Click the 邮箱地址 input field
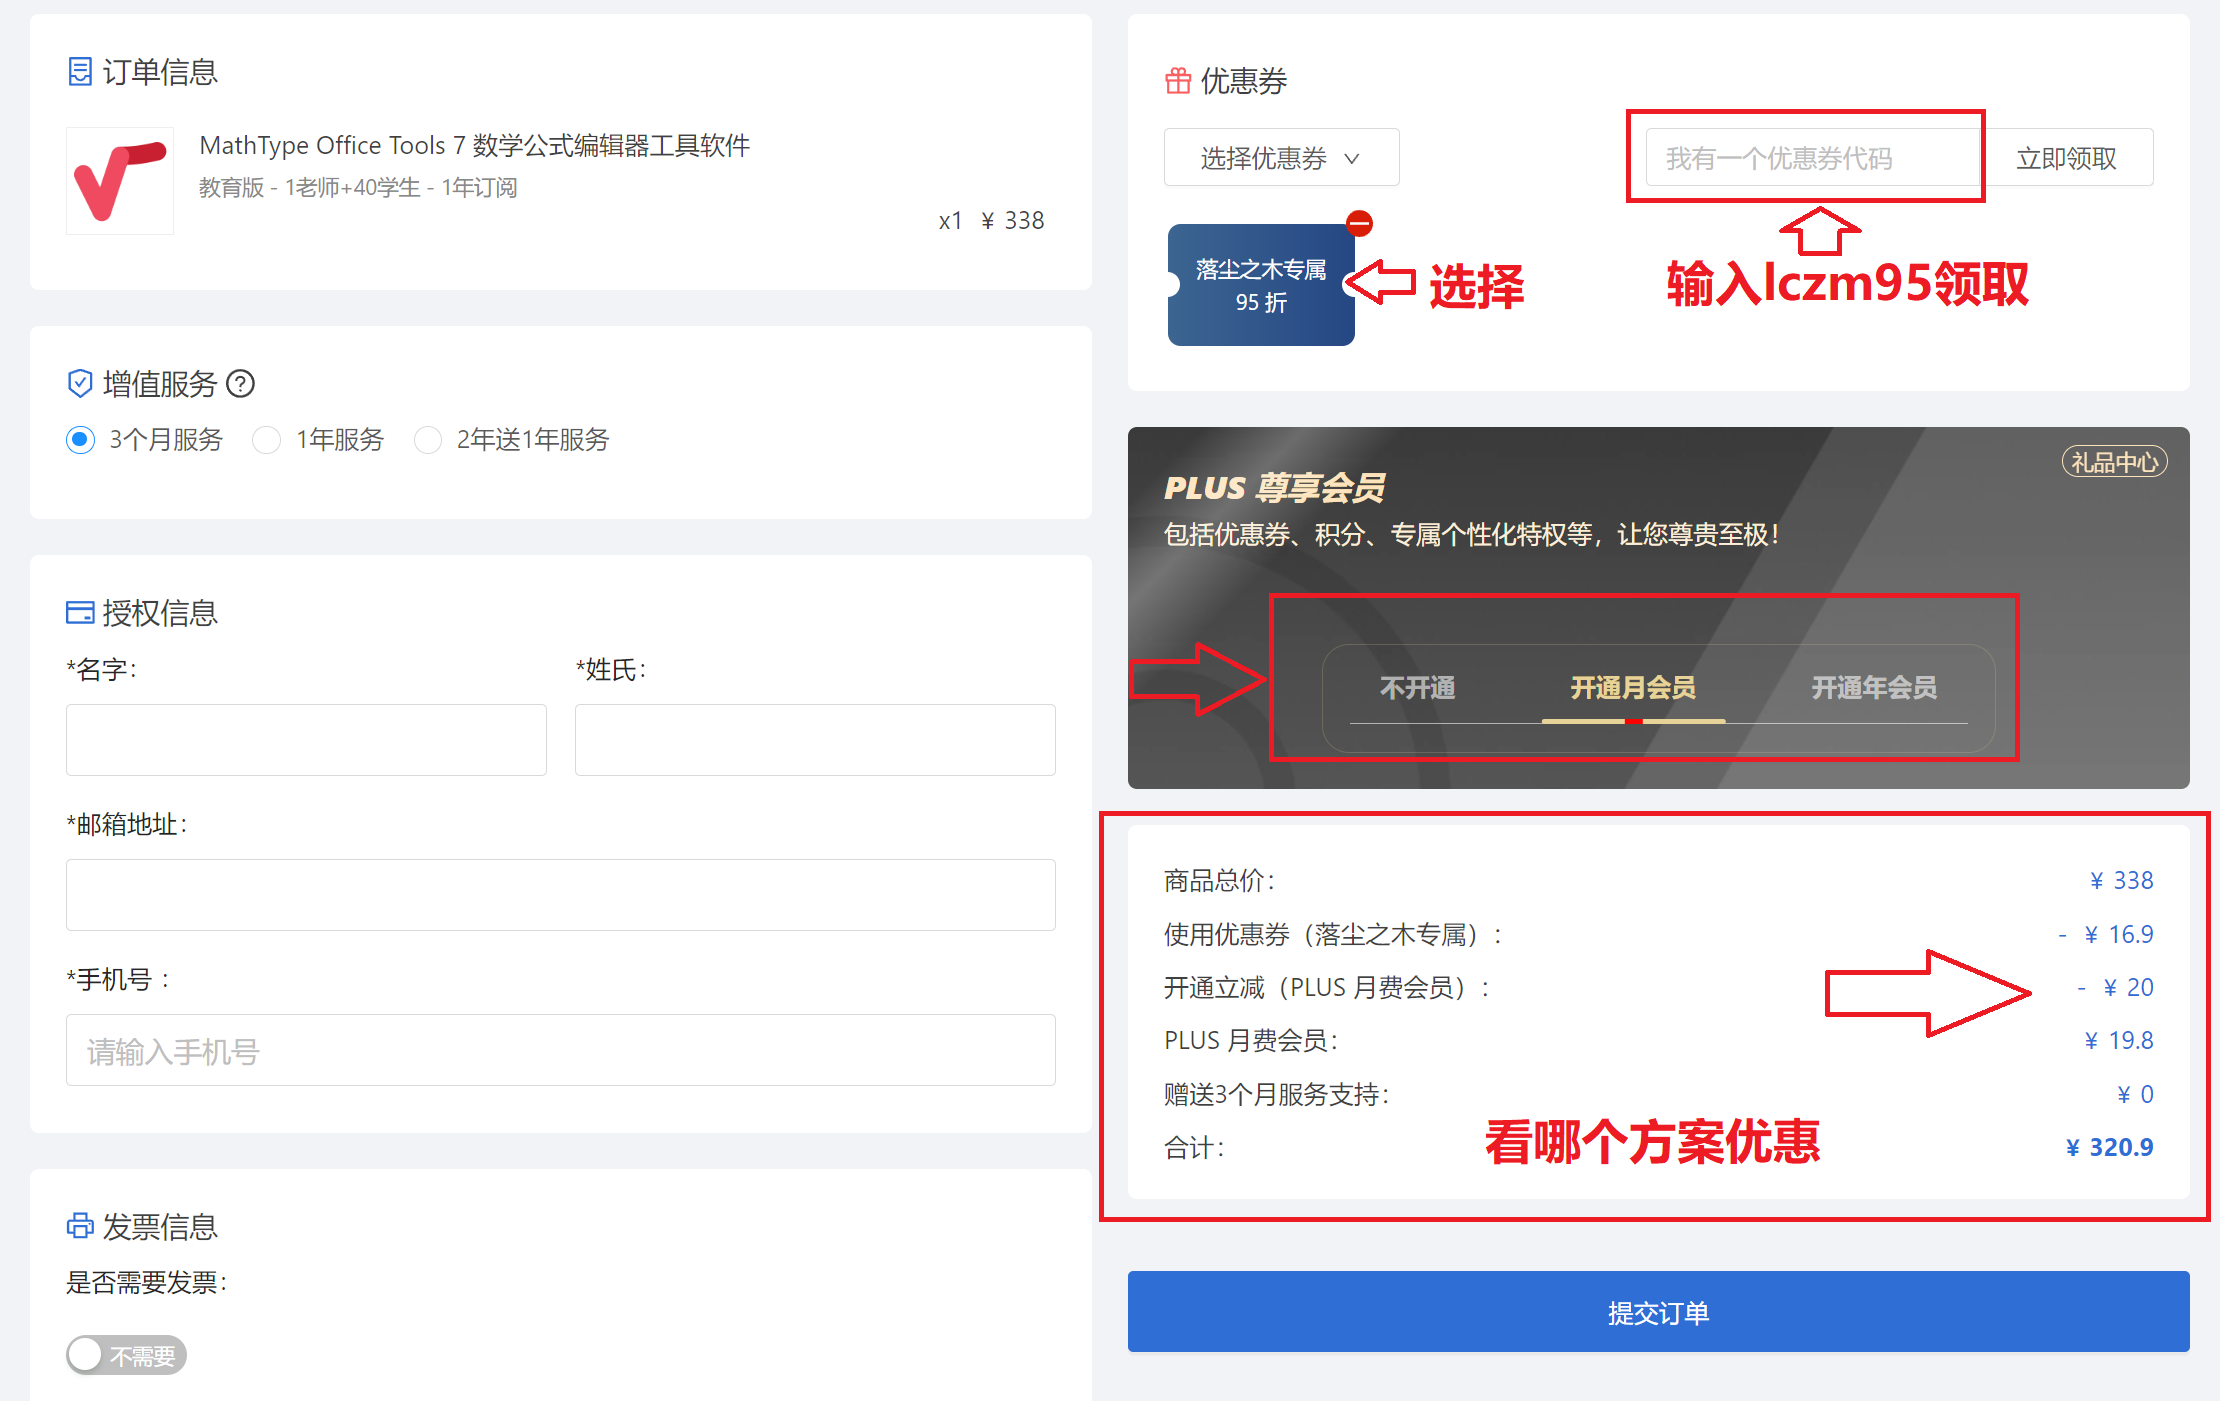Viewport: 2220px width, 1401px height. pyautogui.click(x=560, y=895)
